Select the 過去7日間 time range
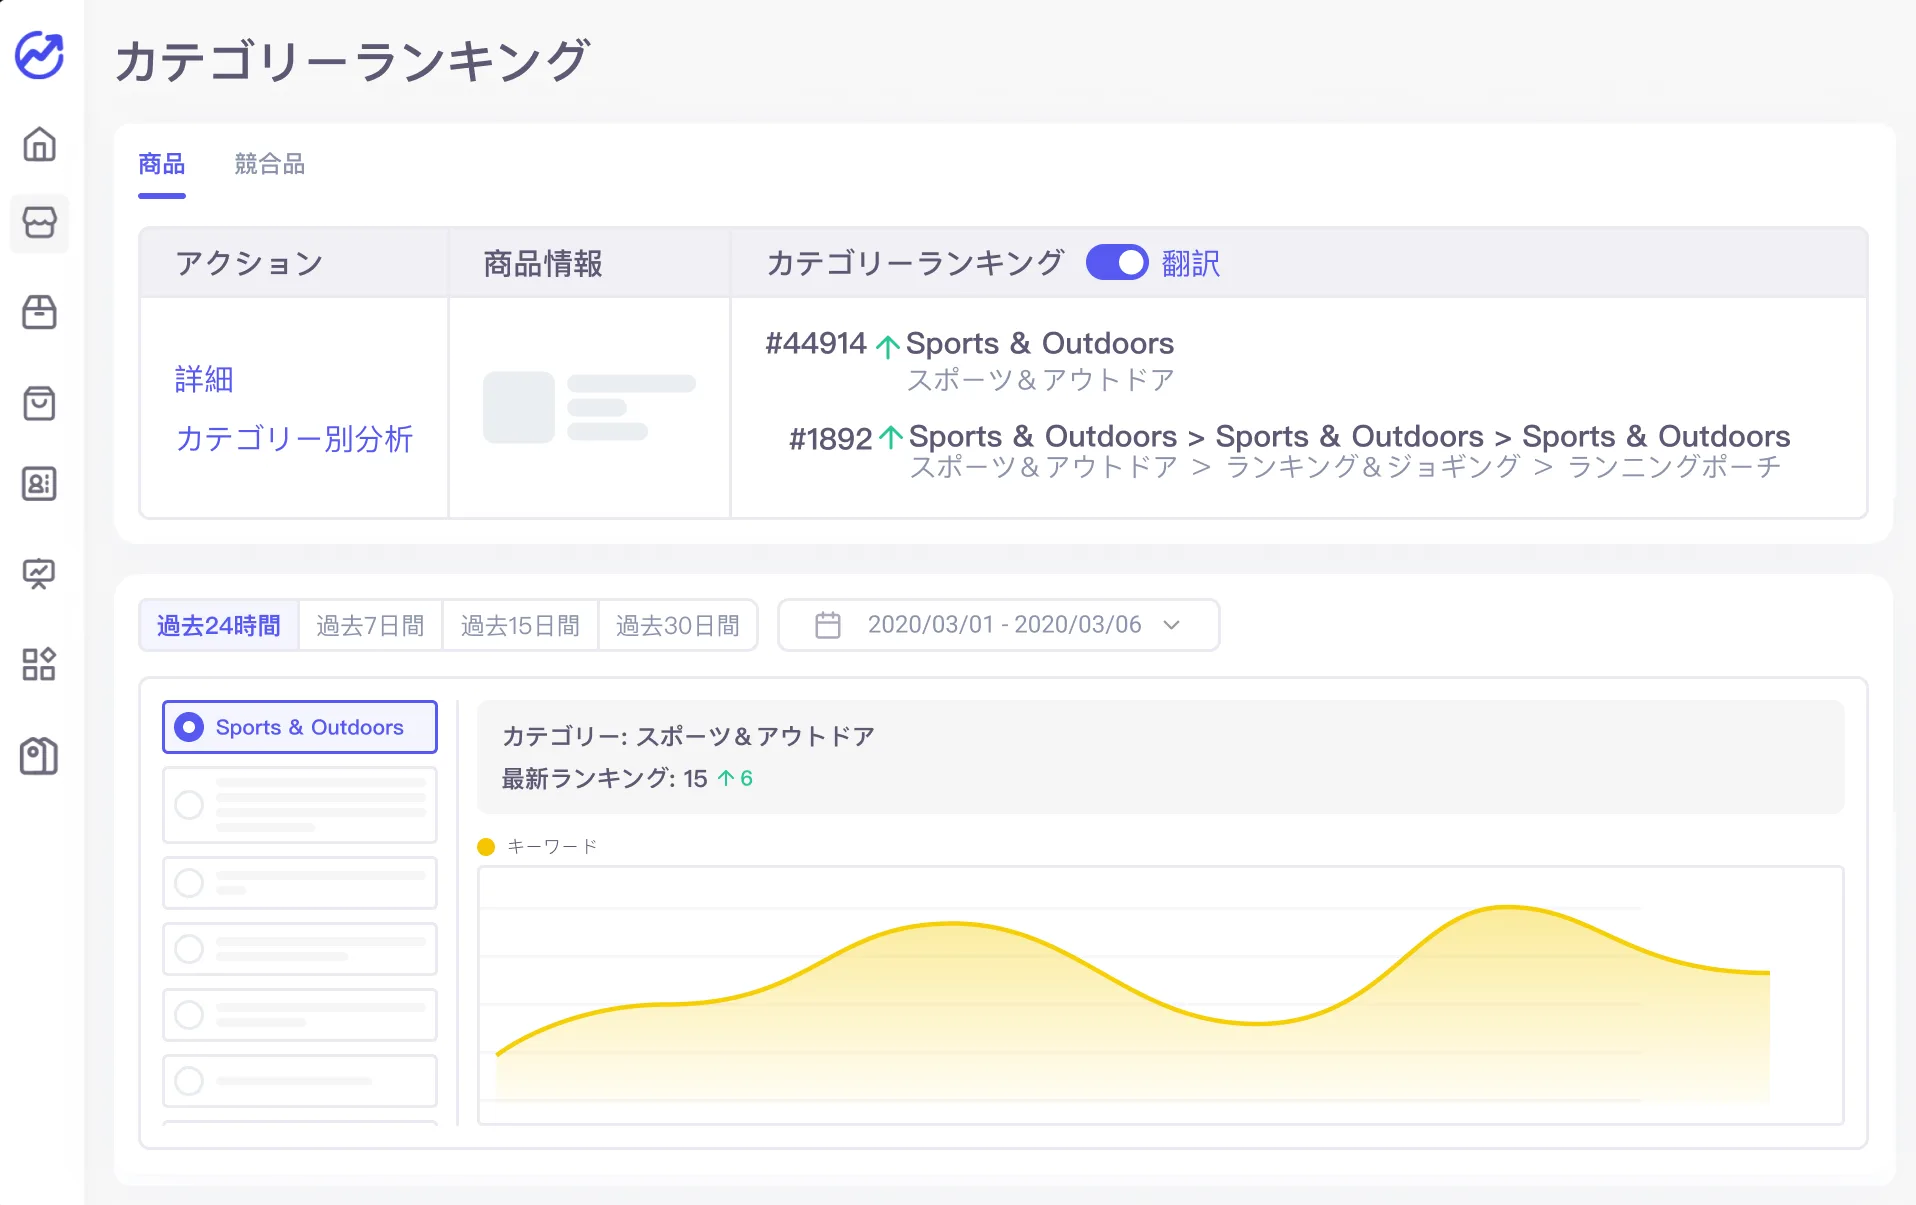Image resolution: width=1916 pixels, height=1205 pixels. pyautogui.click(x=371, y=626)
